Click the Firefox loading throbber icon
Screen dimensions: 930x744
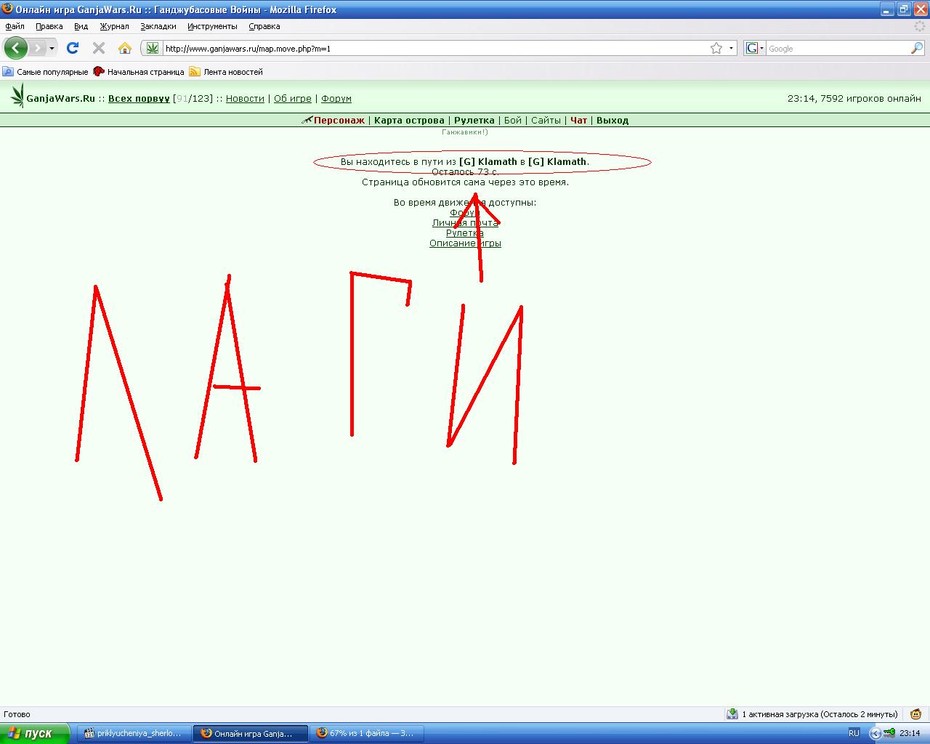(x=919, y=26)
